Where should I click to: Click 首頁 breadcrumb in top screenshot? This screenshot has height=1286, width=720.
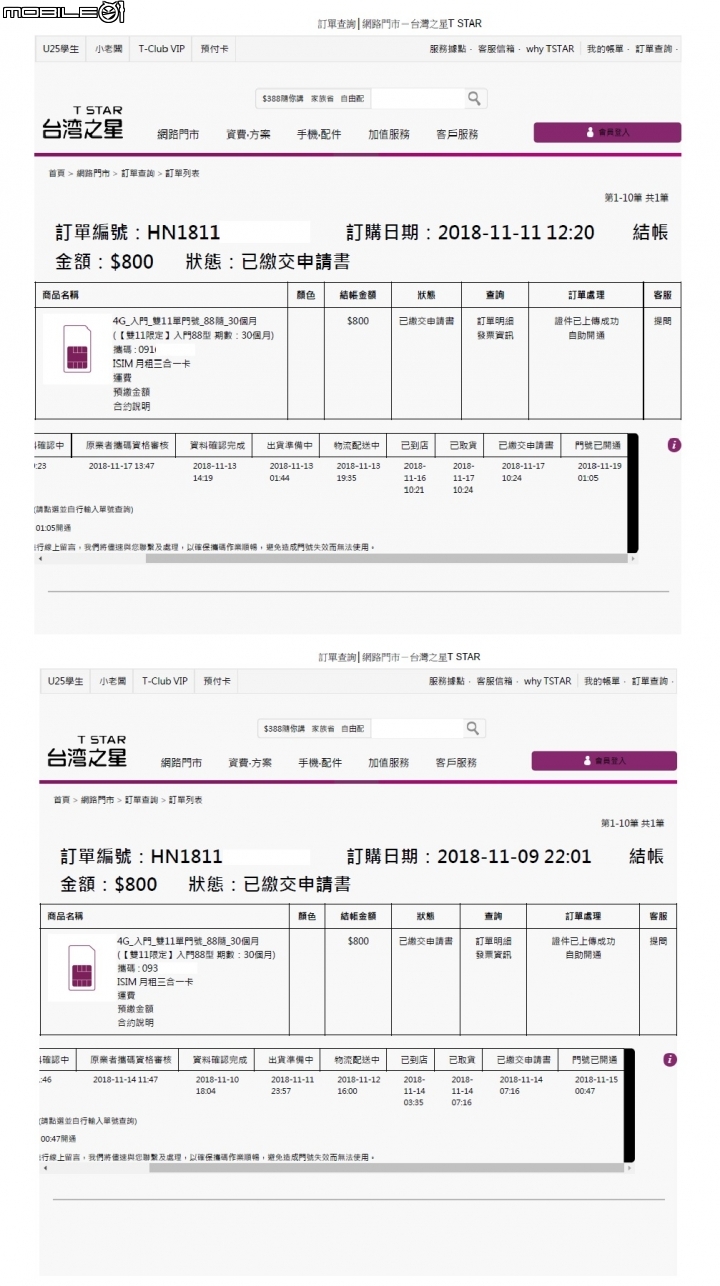pos(57,173)
